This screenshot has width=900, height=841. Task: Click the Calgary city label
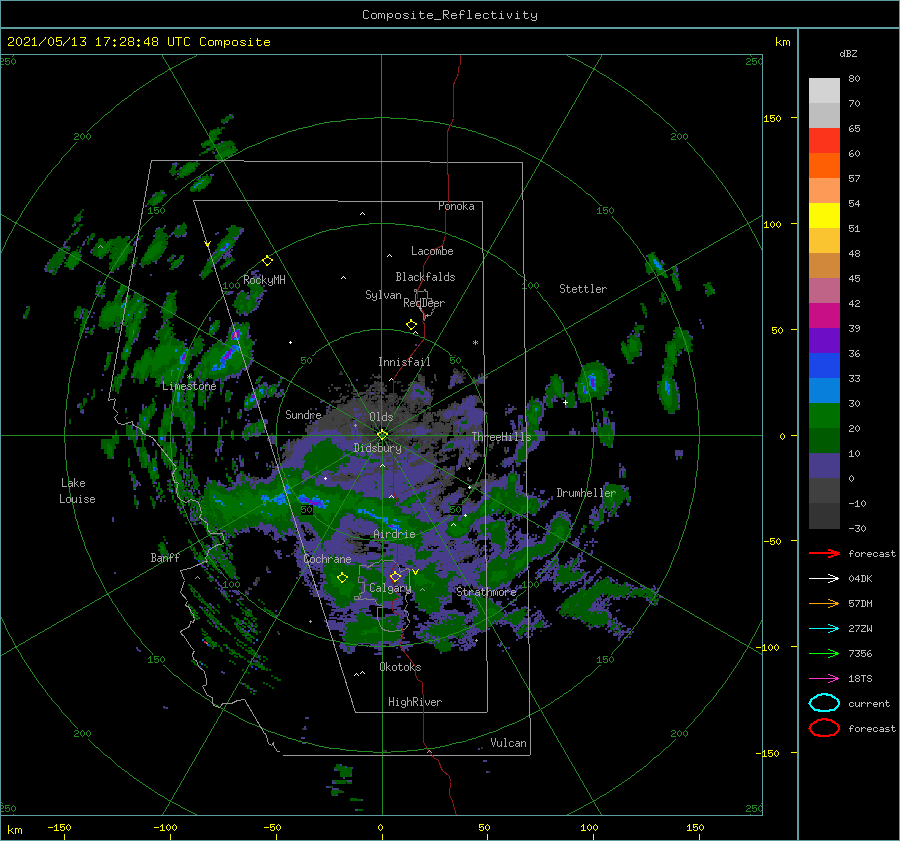tap(390, 588)
